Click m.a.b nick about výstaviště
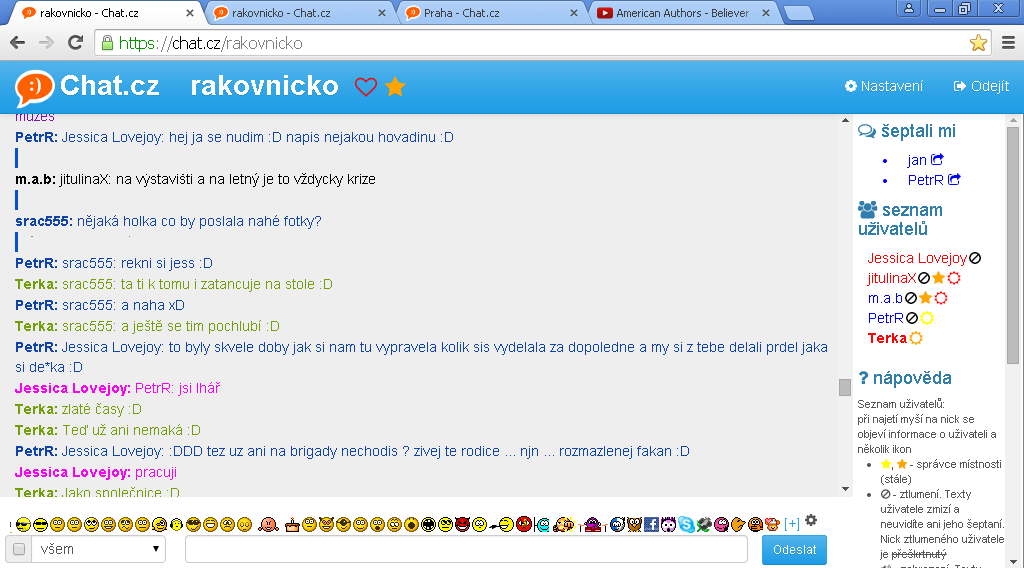Screen dimensions: 1024x568 point(35,180)
